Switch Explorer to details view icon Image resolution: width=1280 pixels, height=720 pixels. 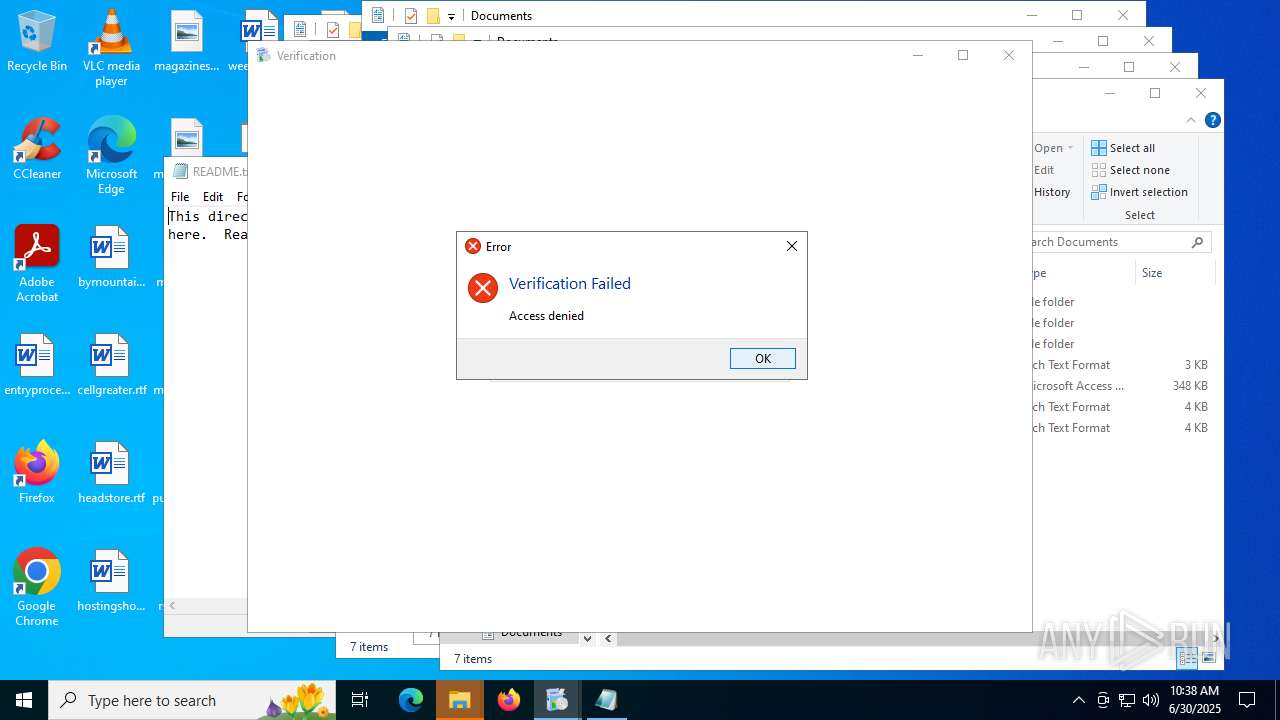(1187, 657)
